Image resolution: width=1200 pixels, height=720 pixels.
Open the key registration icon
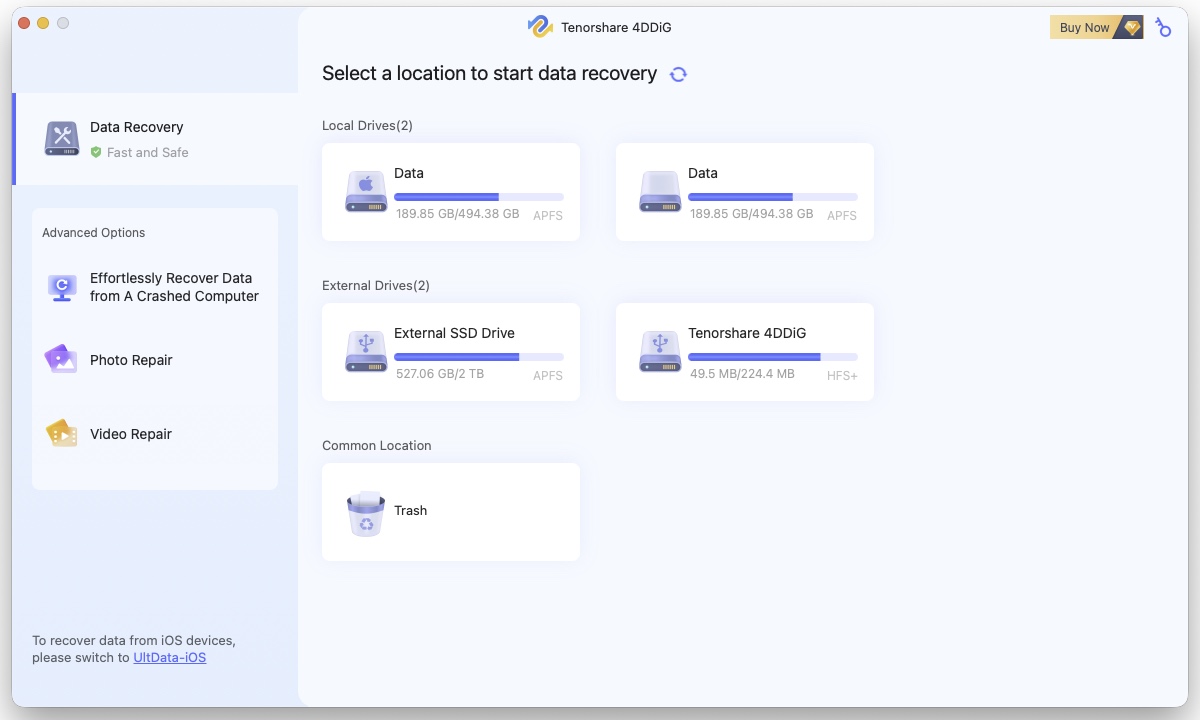(x=1163, y=27)
